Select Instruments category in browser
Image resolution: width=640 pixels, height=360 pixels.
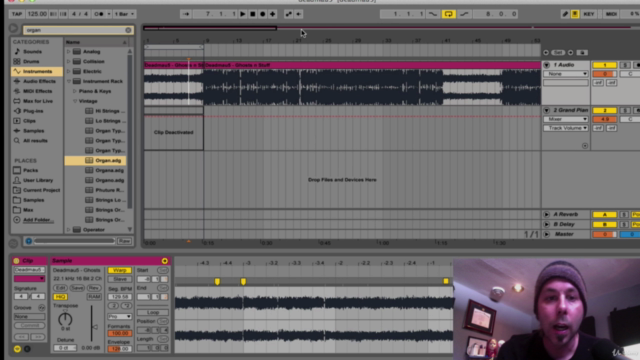click(37, 71)
